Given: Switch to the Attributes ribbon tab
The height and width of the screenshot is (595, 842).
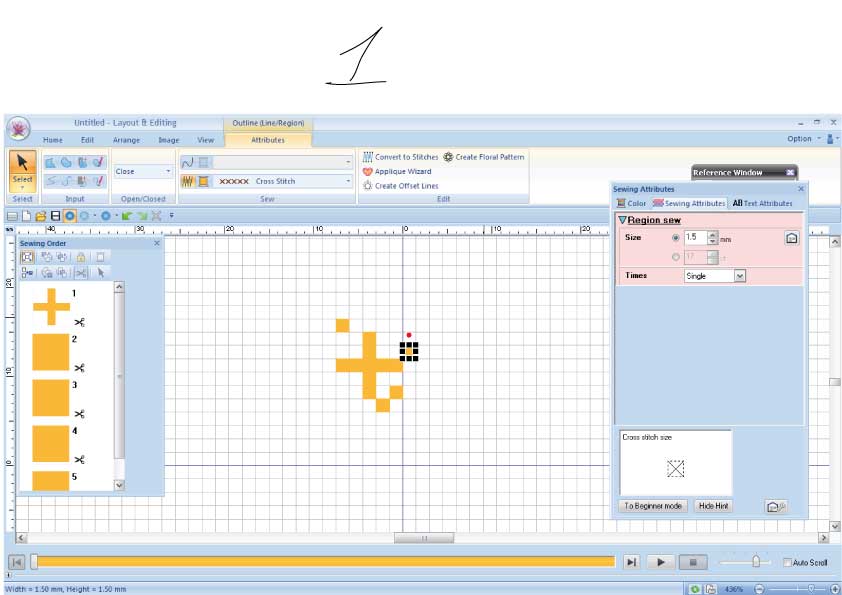Looking at the screenshot, I should click(x=268, y=140).
